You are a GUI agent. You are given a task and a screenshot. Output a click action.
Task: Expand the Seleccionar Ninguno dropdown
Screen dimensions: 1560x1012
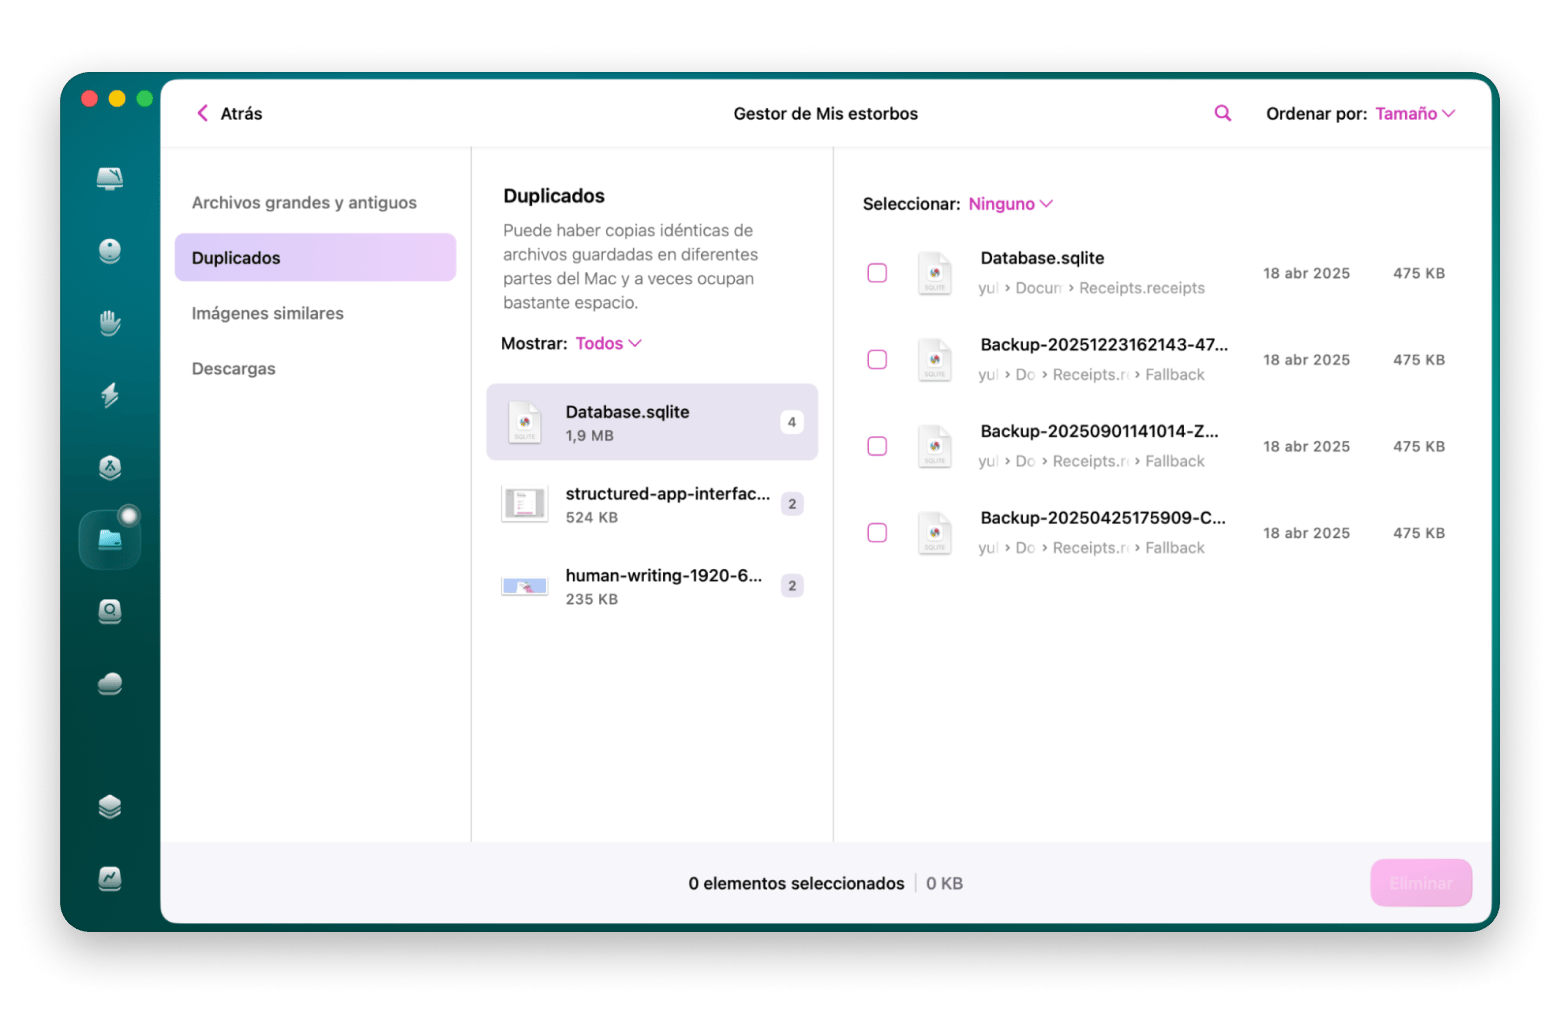tap(1010, 204)
